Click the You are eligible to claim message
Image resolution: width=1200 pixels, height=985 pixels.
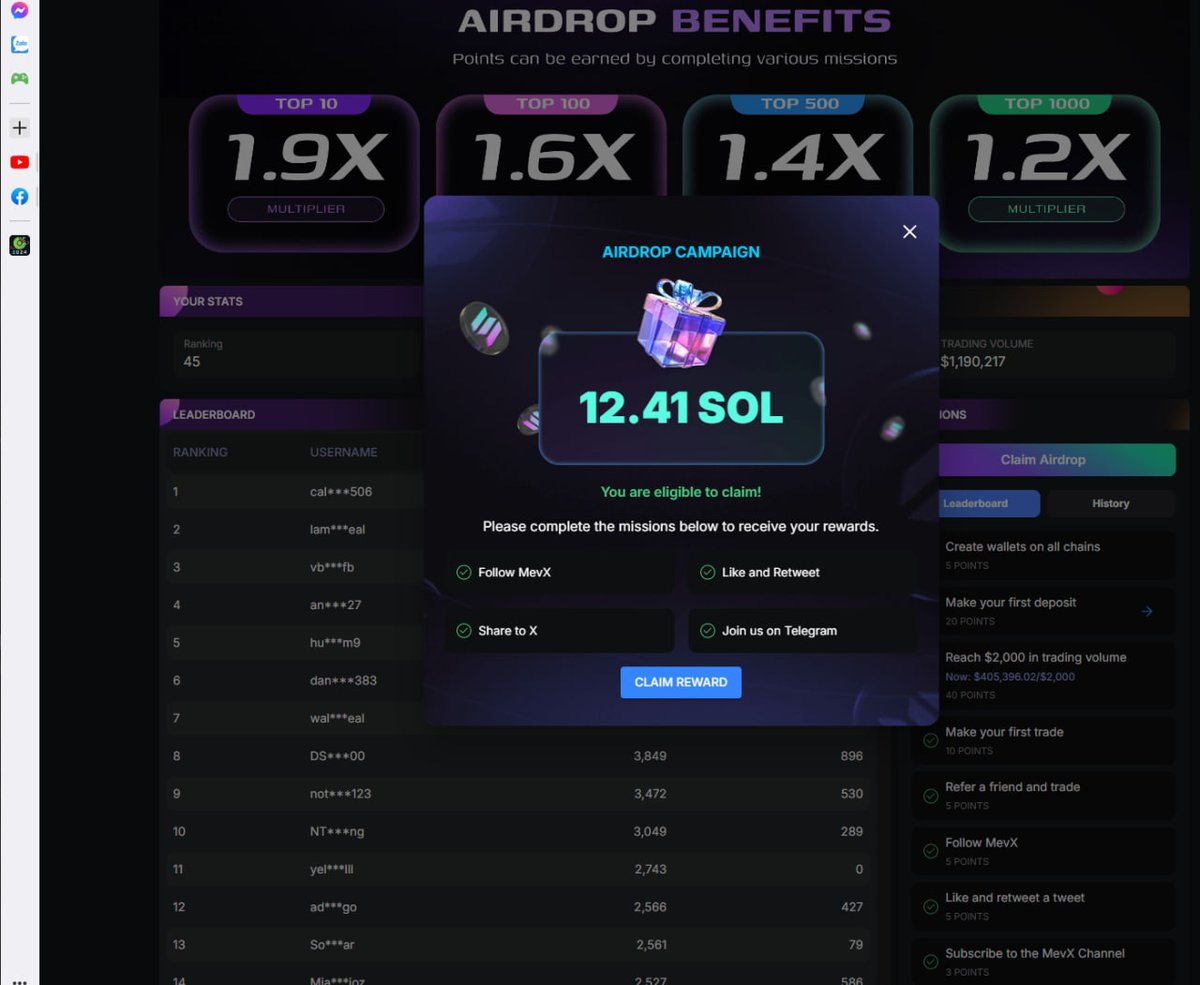click(681, 492)
